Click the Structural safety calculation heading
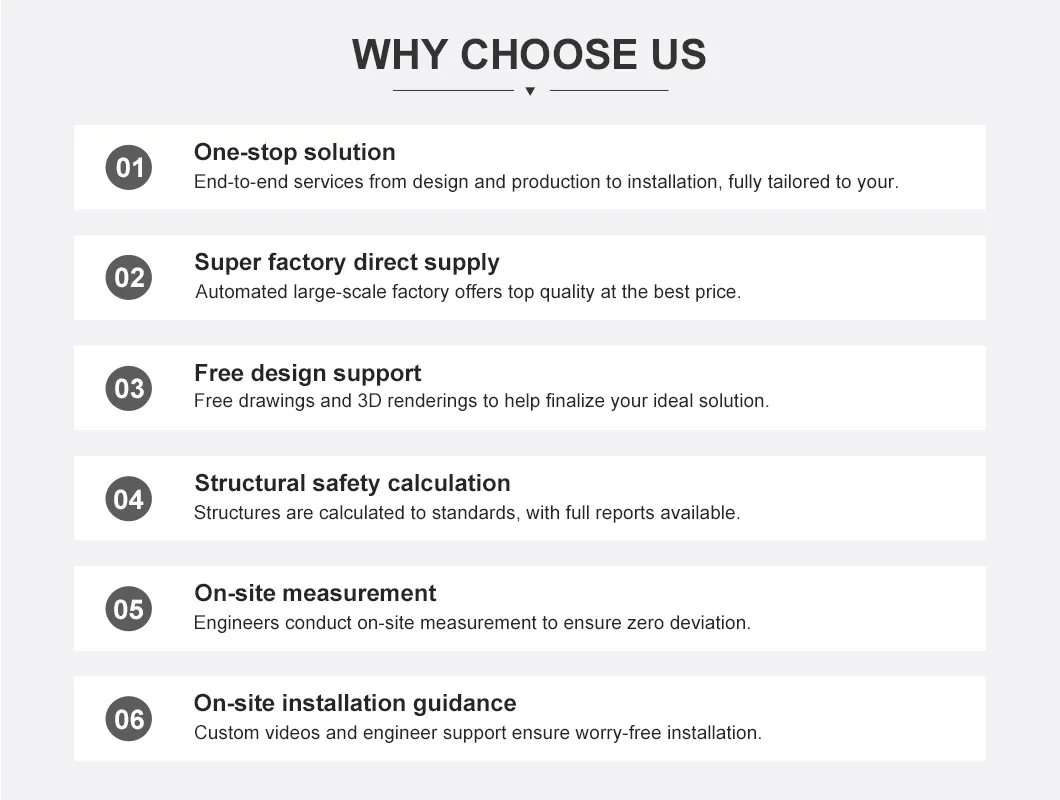This screenshot has width=1060, height=800. (x=352, y=483)
